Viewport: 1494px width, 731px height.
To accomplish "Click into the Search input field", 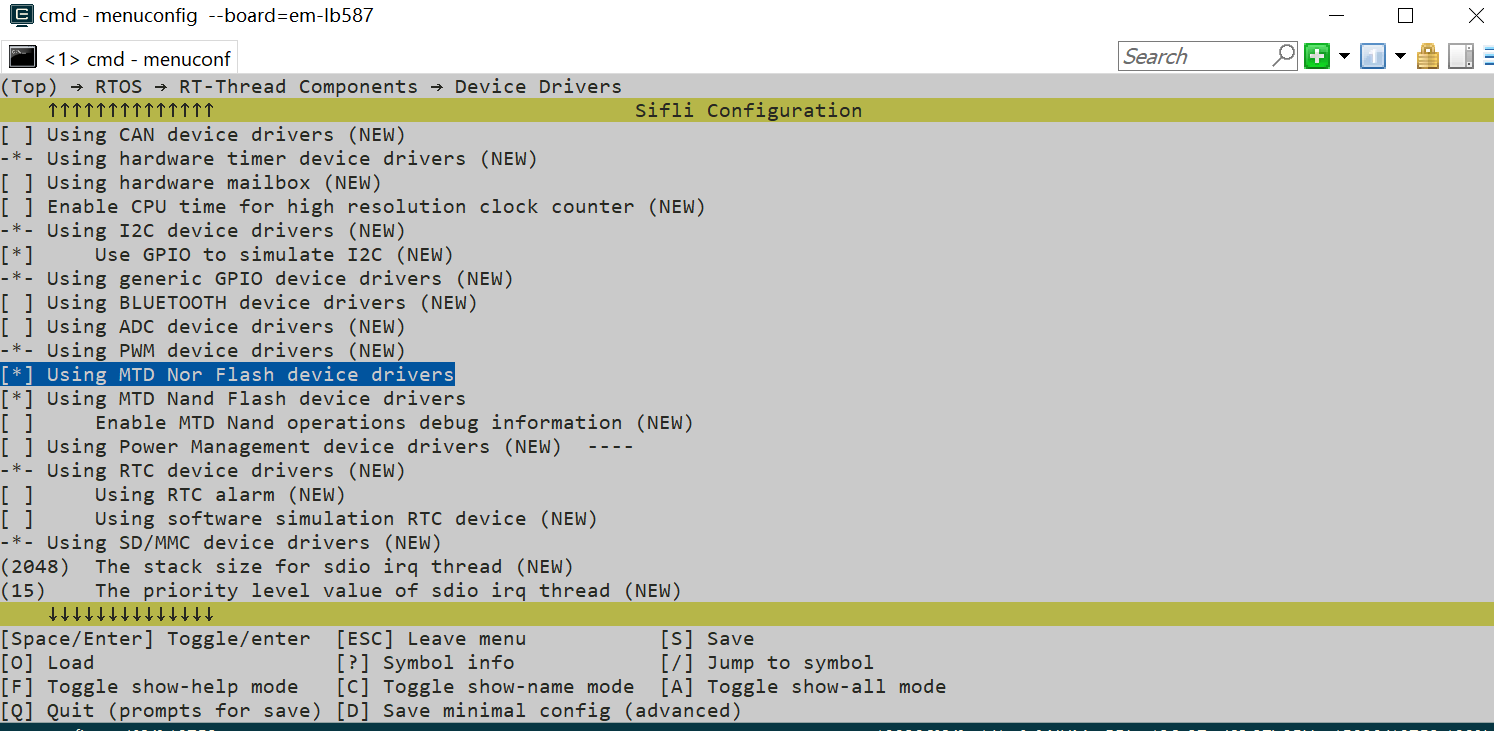I will pos(1195,56).
